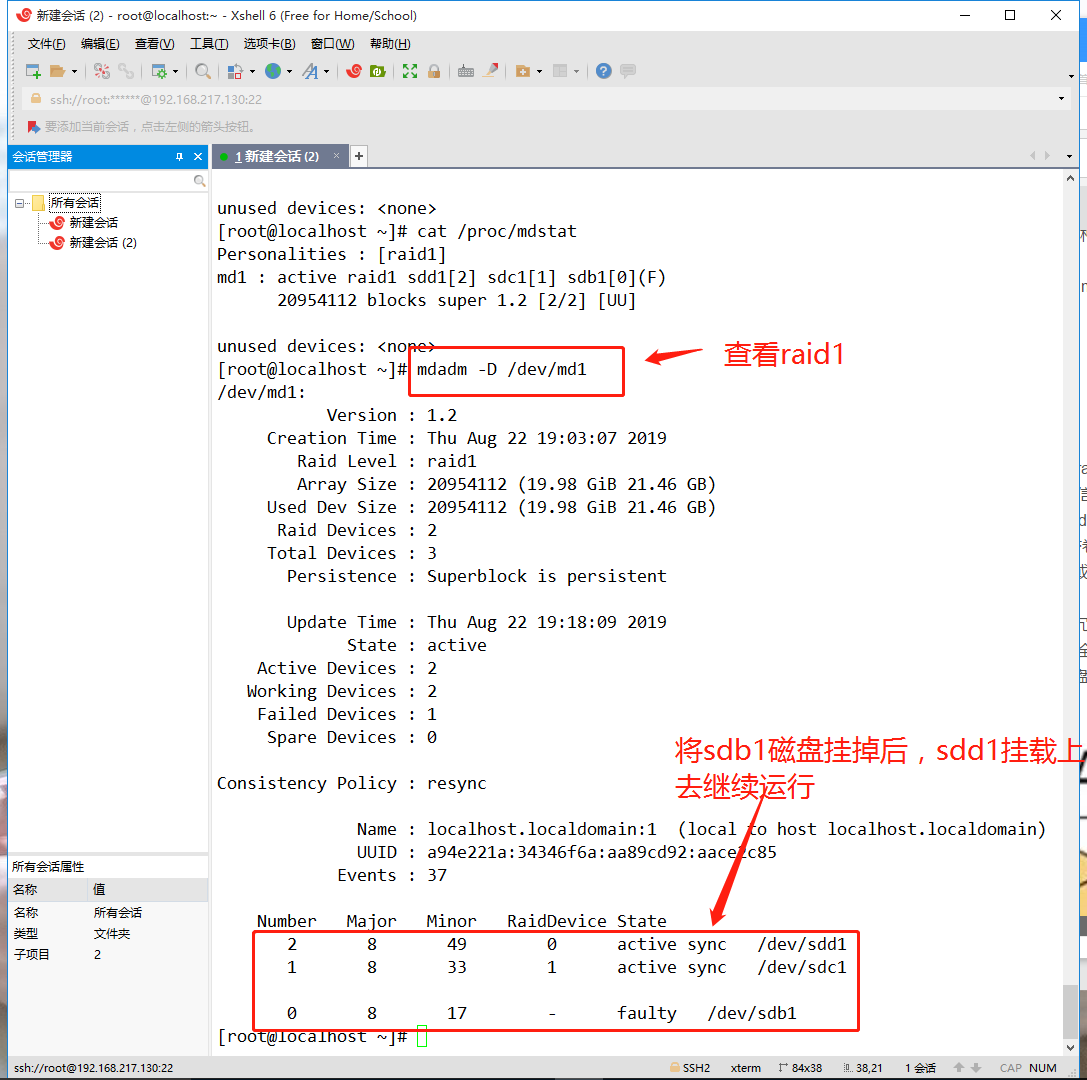Screen dimensions: 1087x1080
Task: Click the 值 column header in properties
Action: pos(148,890)
